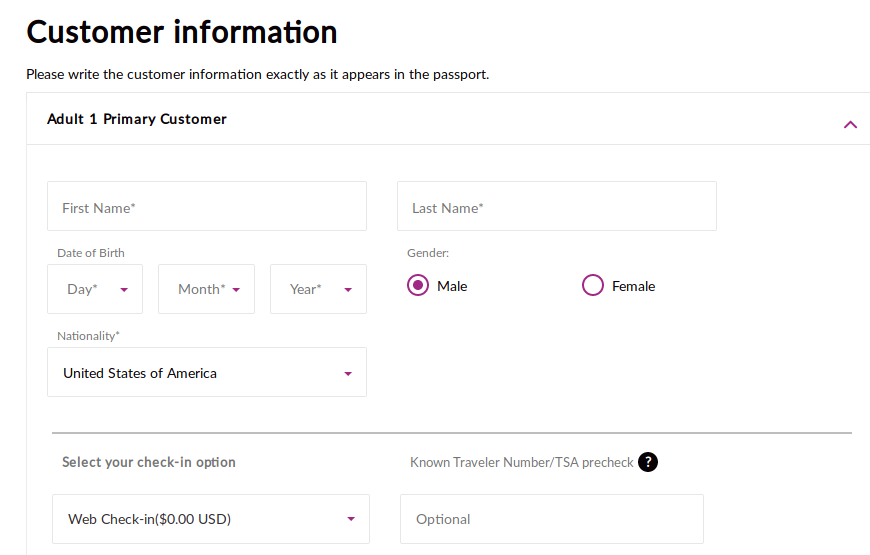The height and width of the screenshot is (555, 870).
Task: Focus the First Name input field
Action: tap(206, 207)
